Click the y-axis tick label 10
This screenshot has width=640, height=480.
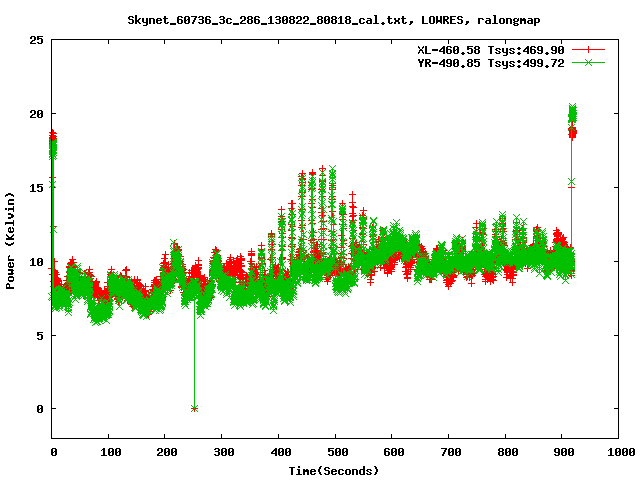36,262
